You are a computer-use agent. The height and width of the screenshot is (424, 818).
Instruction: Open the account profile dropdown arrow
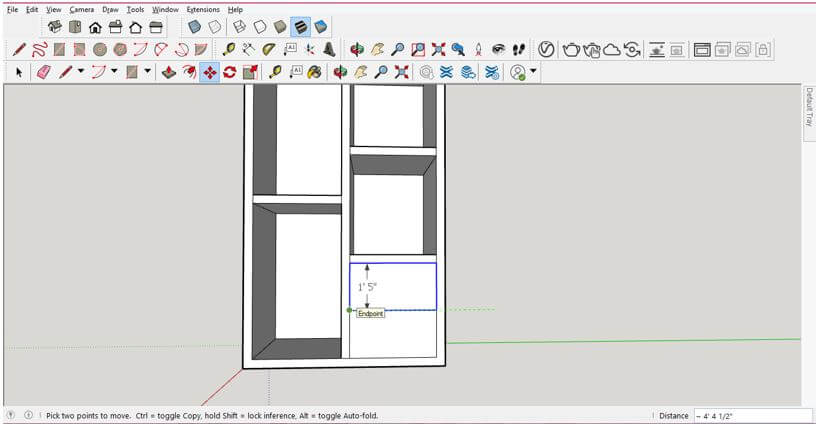(533, 71)
